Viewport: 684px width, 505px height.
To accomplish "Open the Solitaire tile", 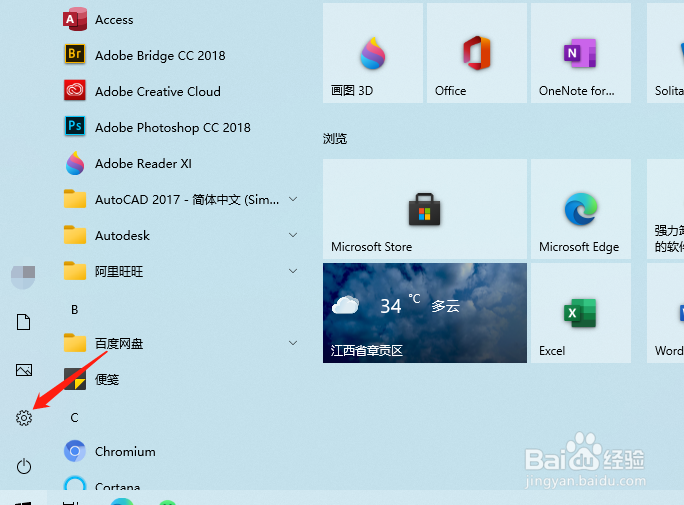I will [x=666, y=53].
